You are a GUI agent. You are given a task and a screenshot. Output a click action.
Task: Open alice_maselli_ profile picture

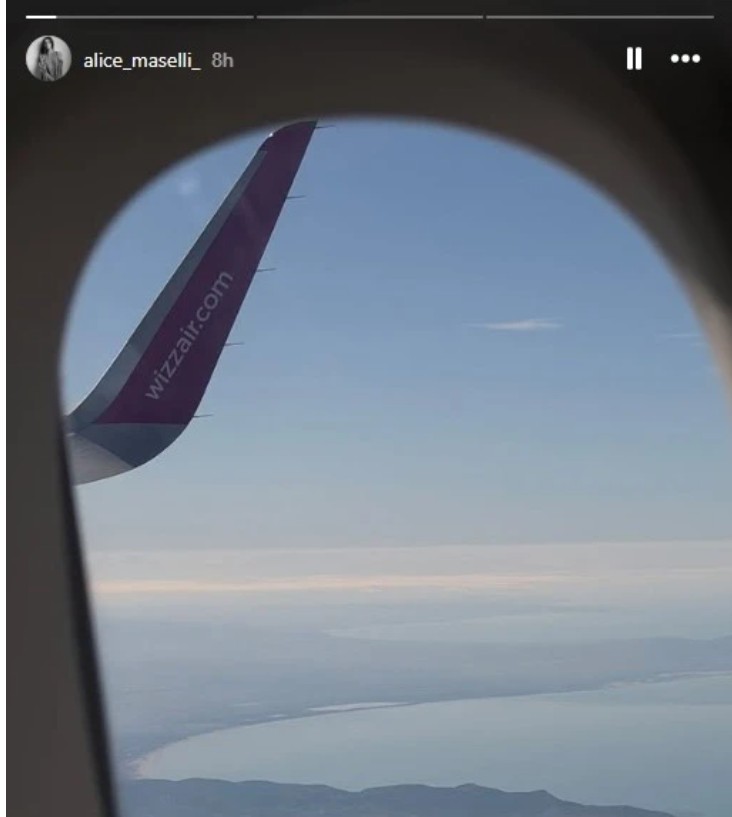click(48, 58)
